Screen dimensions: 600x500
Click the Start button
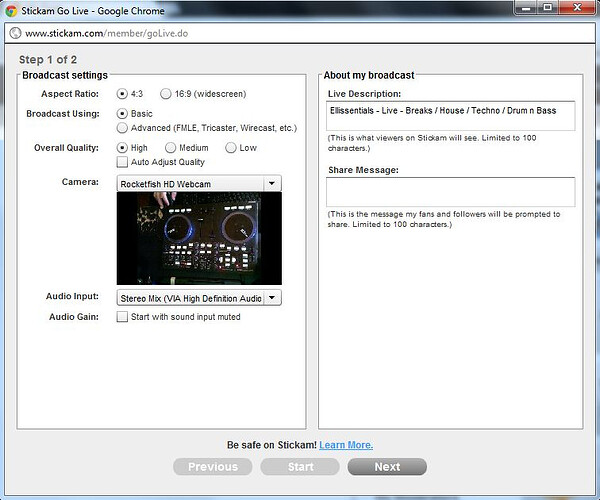(300, 467)
